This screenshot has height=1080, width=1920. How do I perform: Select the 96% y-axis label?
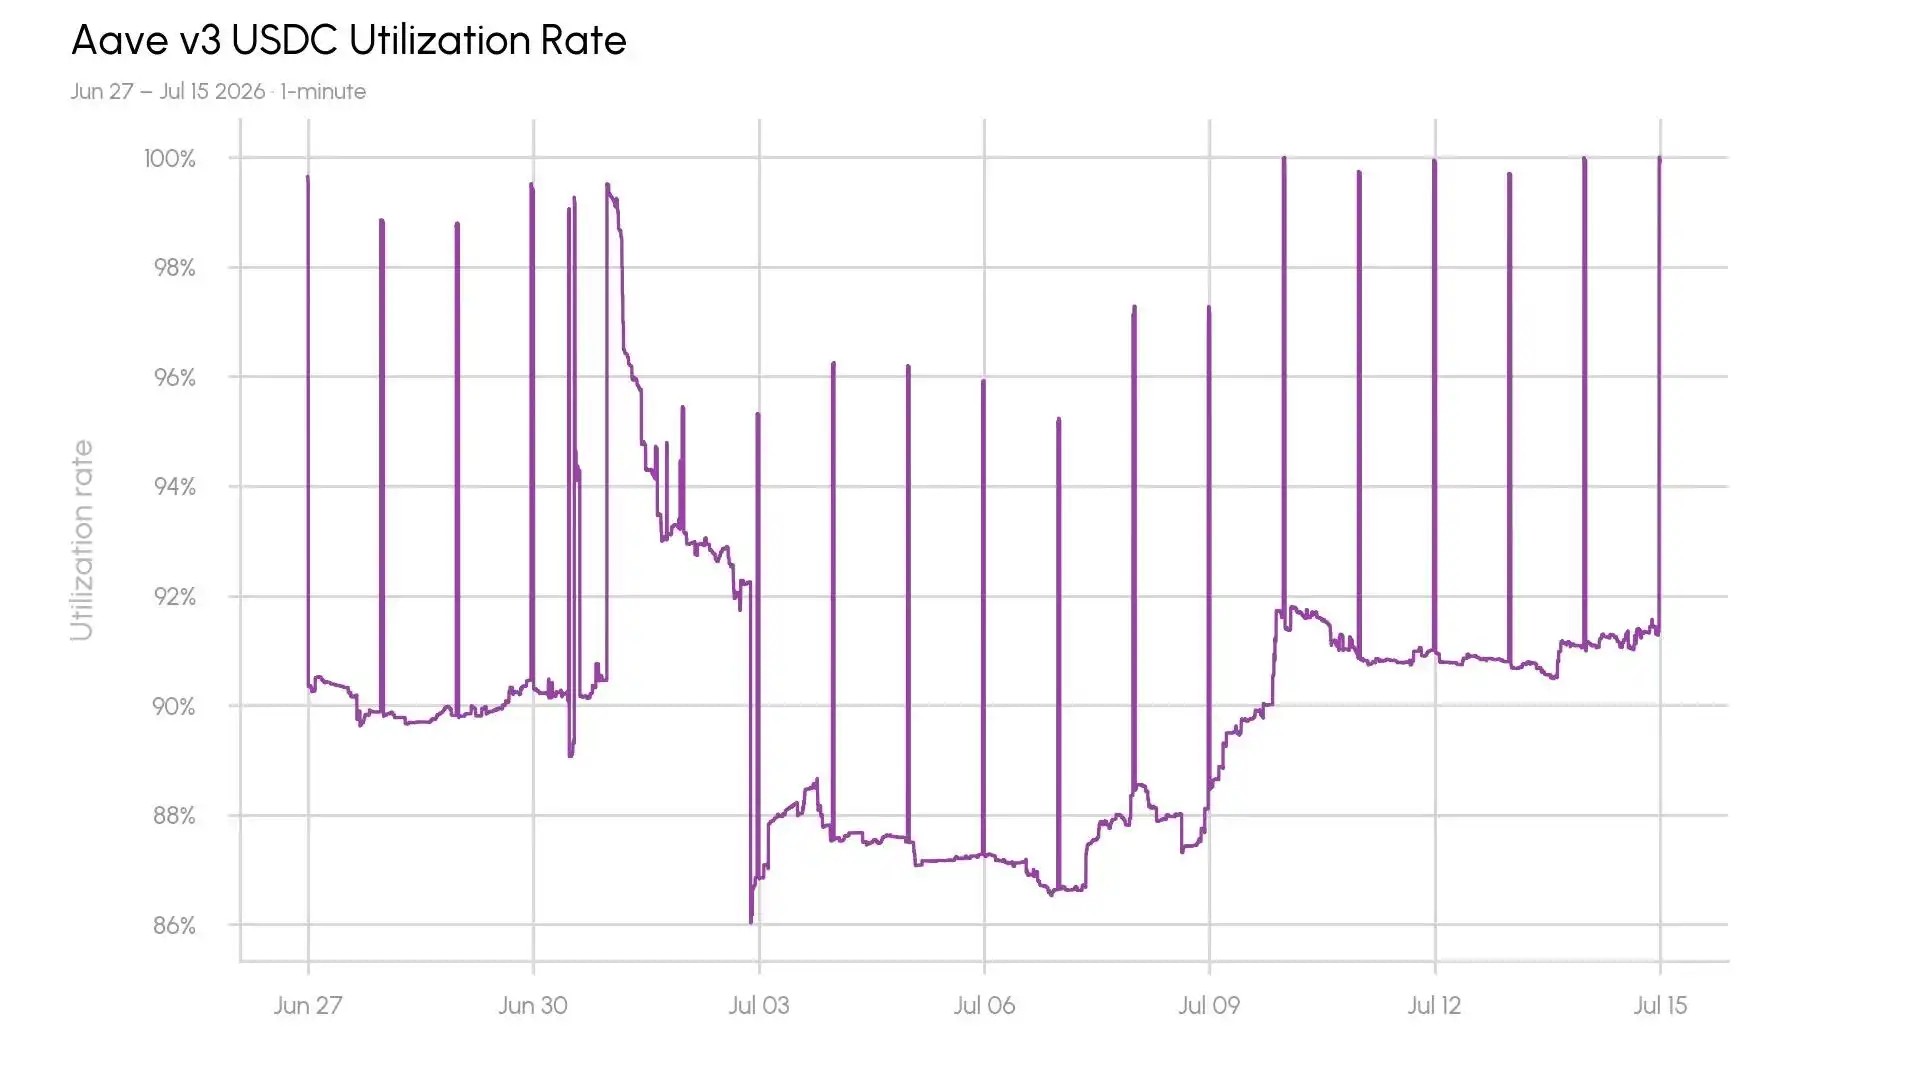(174, 377)
